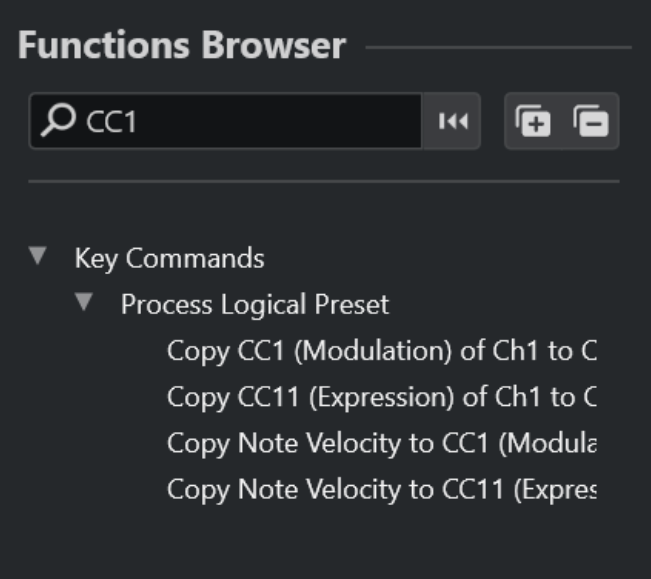
Task: Click empty space below the preset list
Action: coord(324,540)
